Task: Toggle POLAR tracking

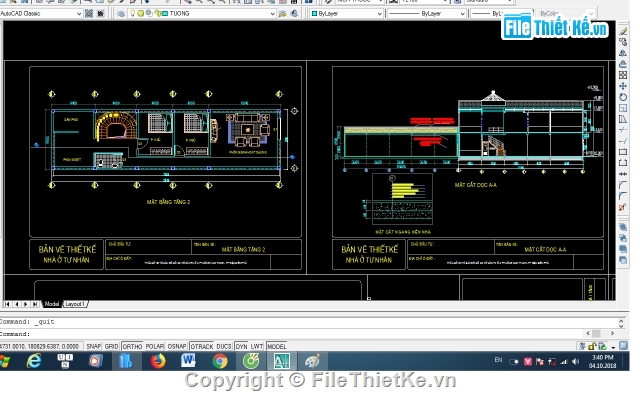Action: (x=155, y=347)
